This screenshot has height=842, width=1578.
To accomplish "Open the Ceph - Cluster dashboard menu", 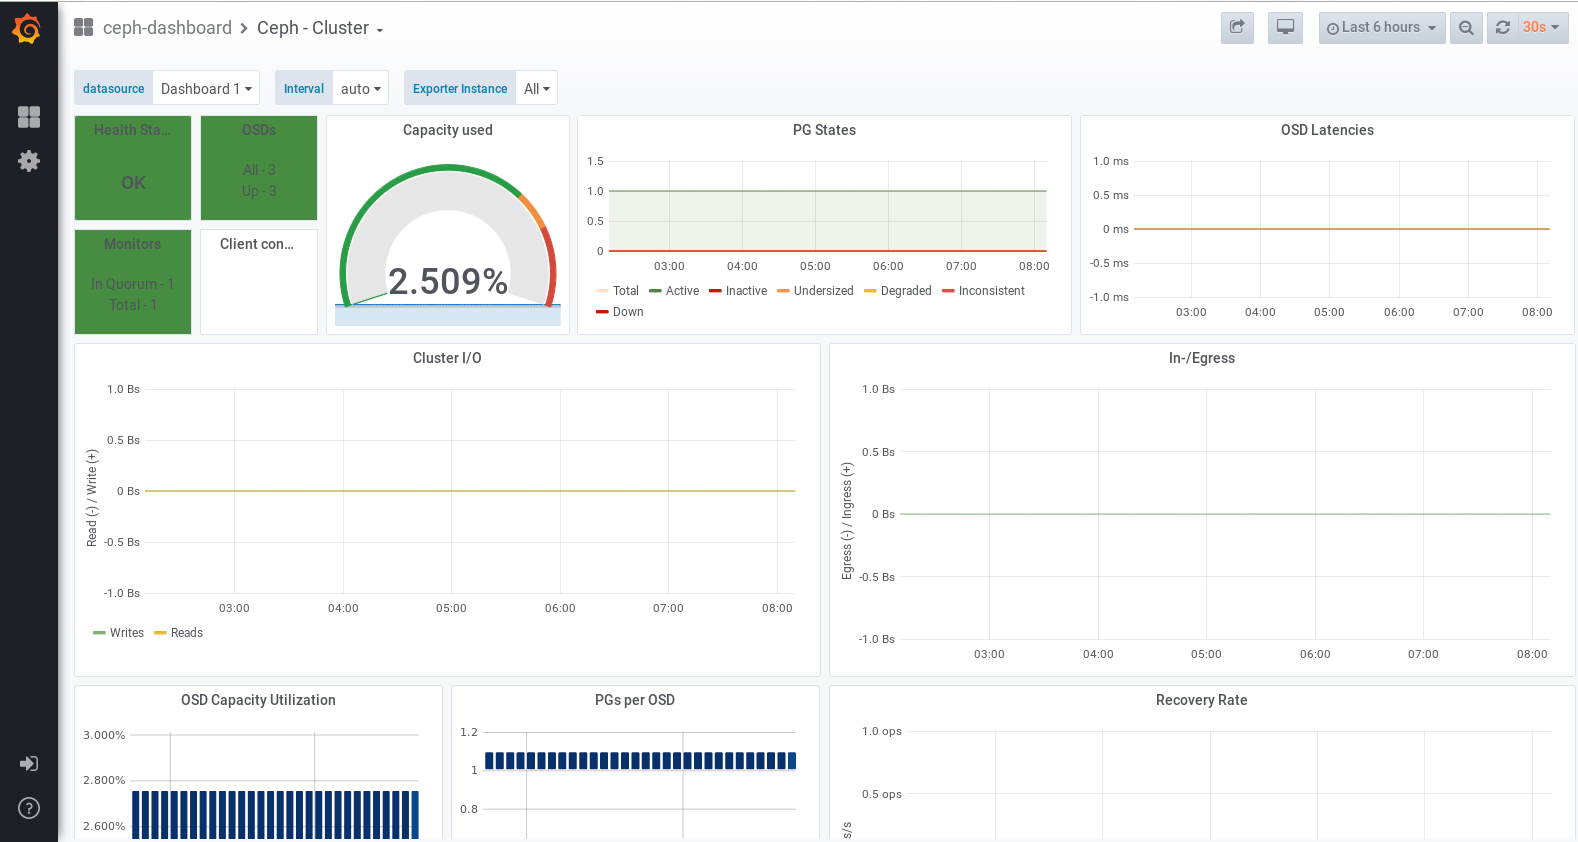I will point(320,28).
